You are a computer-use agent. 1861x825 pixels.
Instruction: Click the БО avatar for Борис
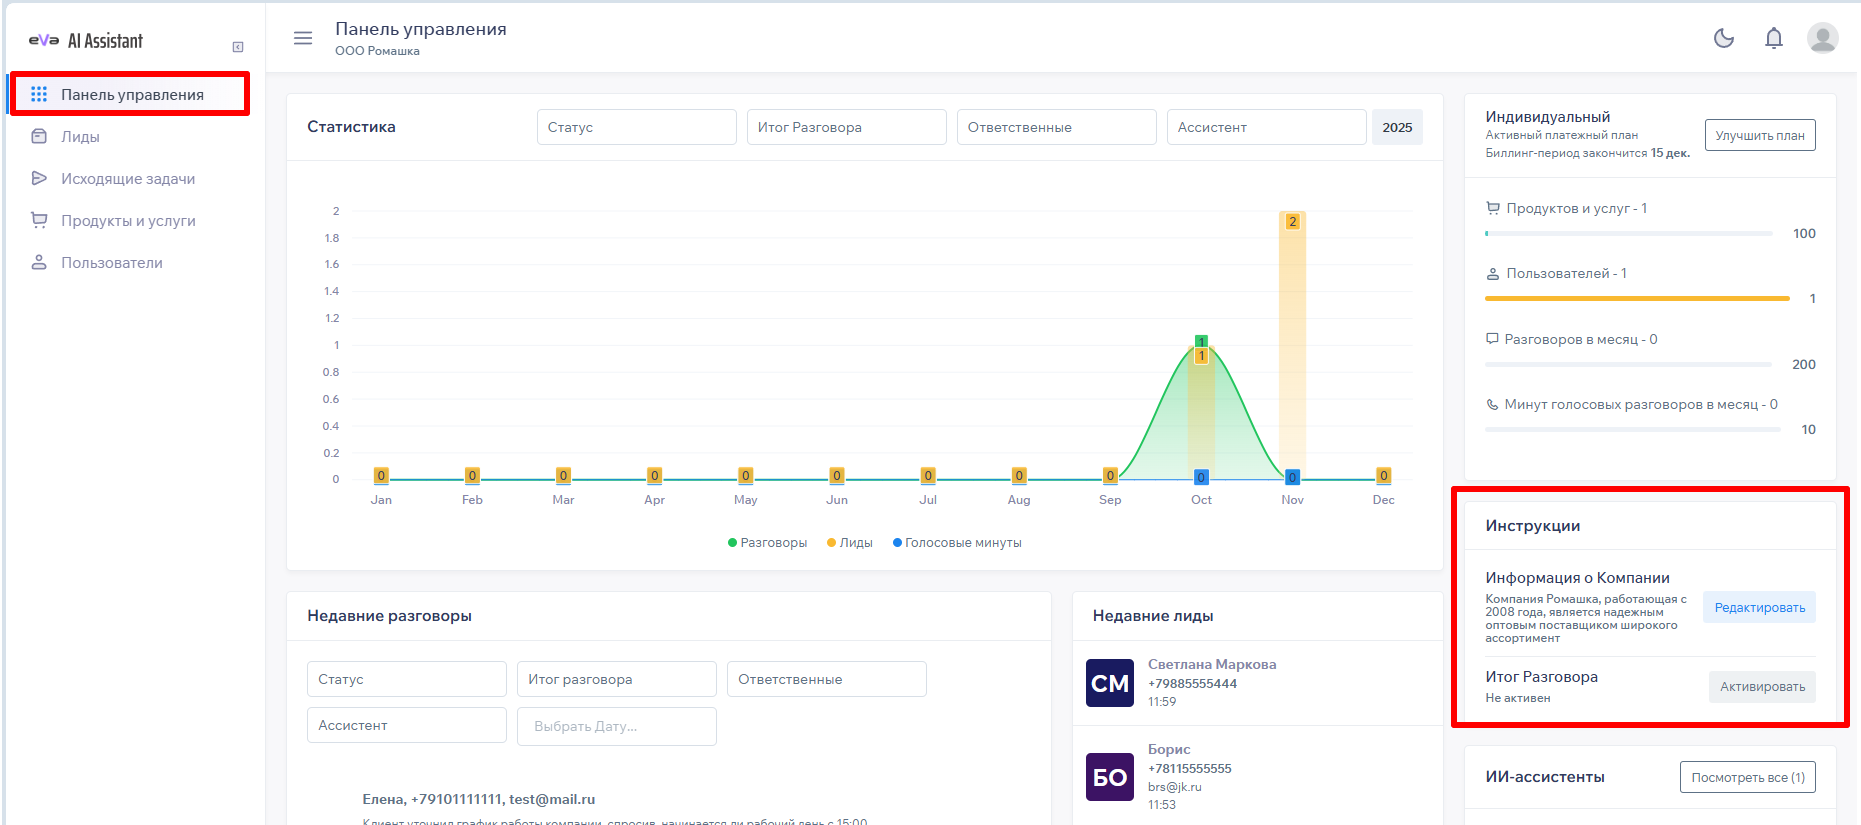click(x=1110, y=777)
